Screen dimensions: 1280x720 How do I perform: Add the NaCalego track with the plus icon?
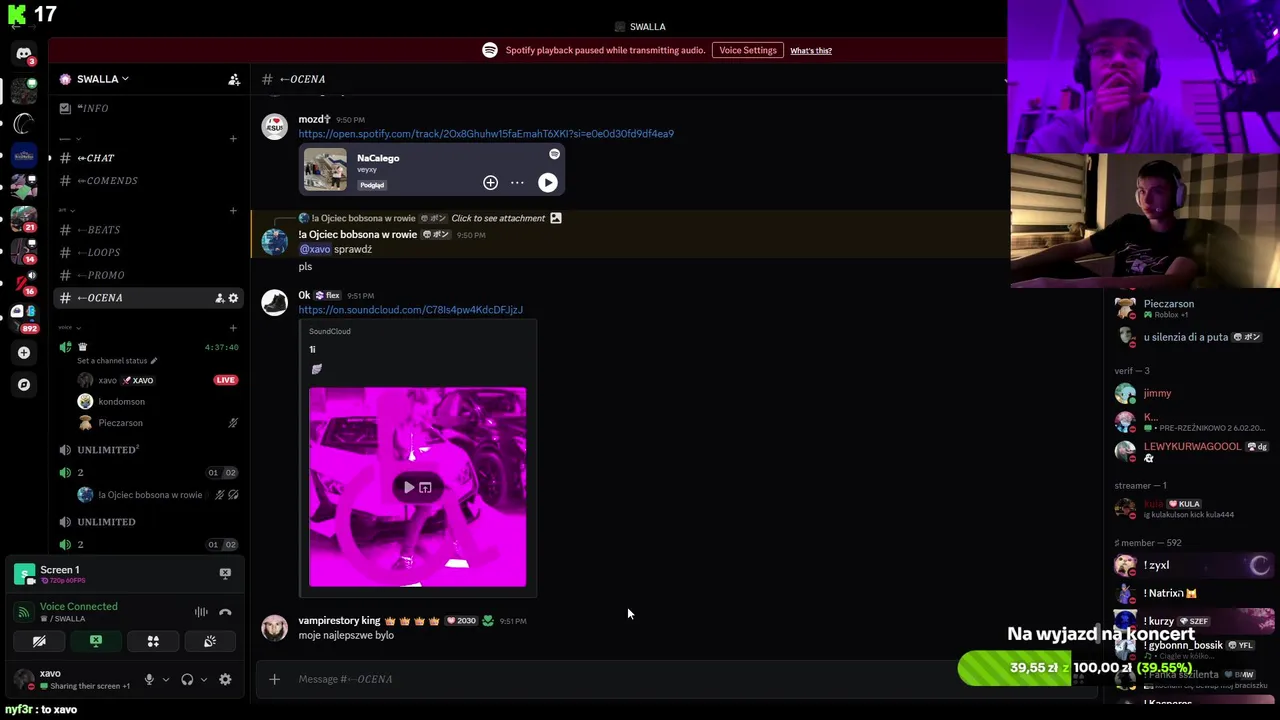coord(490,183)
